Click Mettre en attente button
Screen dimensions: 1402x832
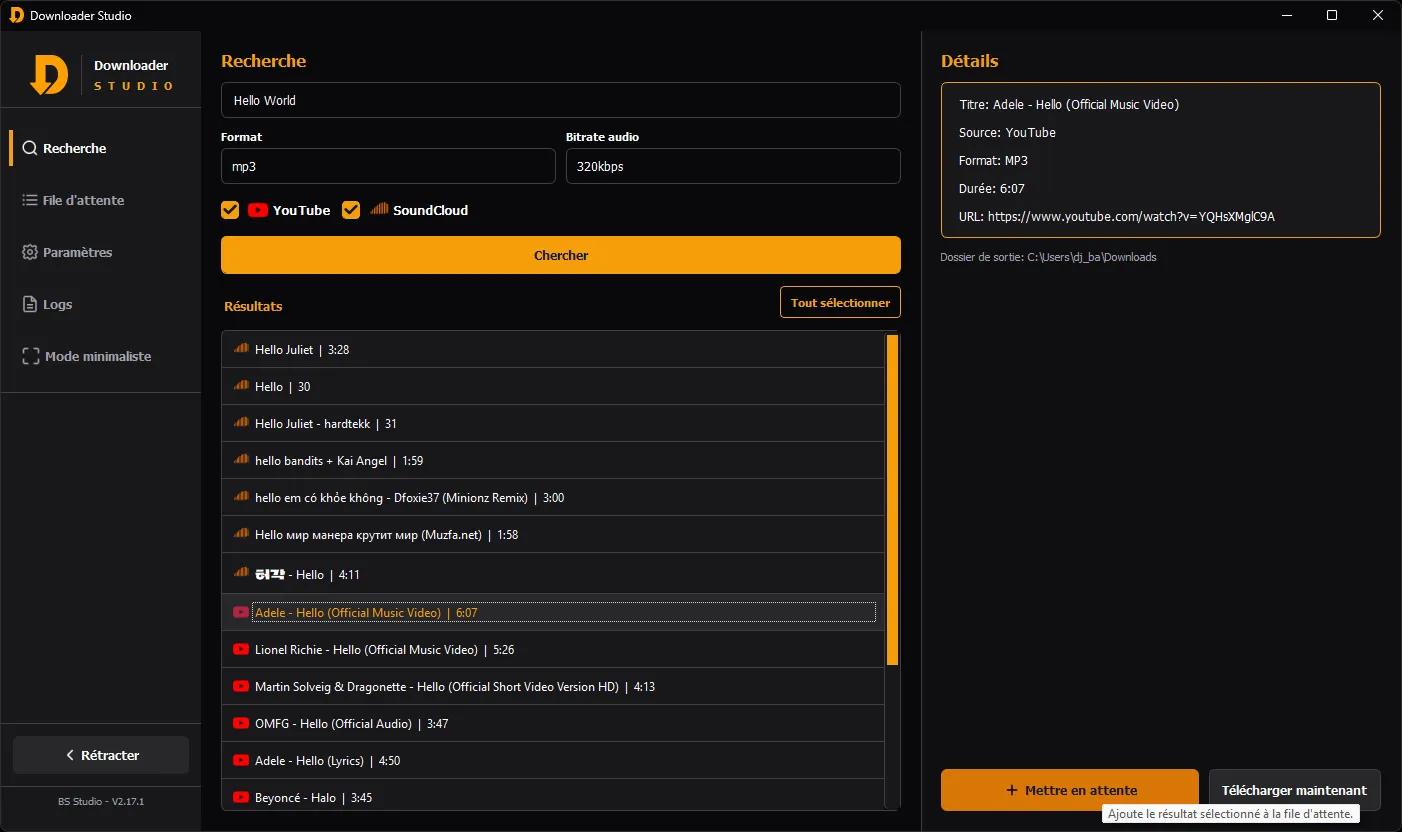(1070, 790)
